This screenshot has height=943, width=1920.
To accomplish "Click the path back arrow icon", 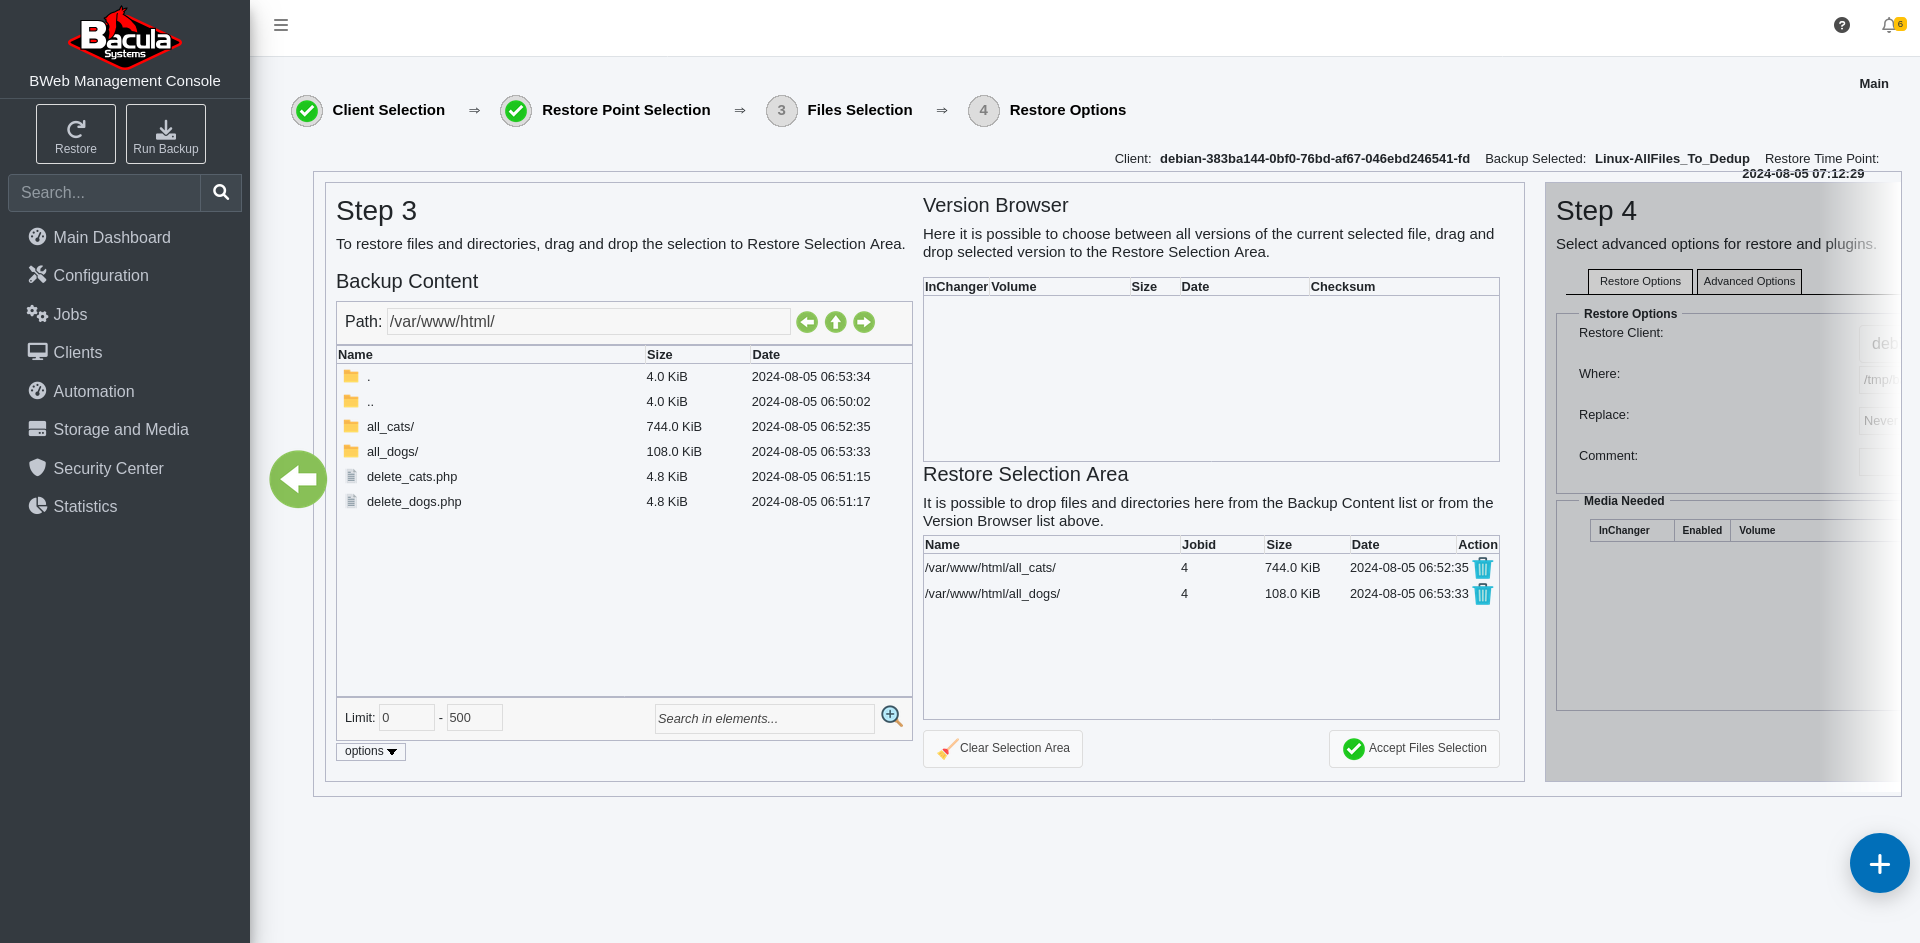I will pyautogui.click(x=807, y=322).
